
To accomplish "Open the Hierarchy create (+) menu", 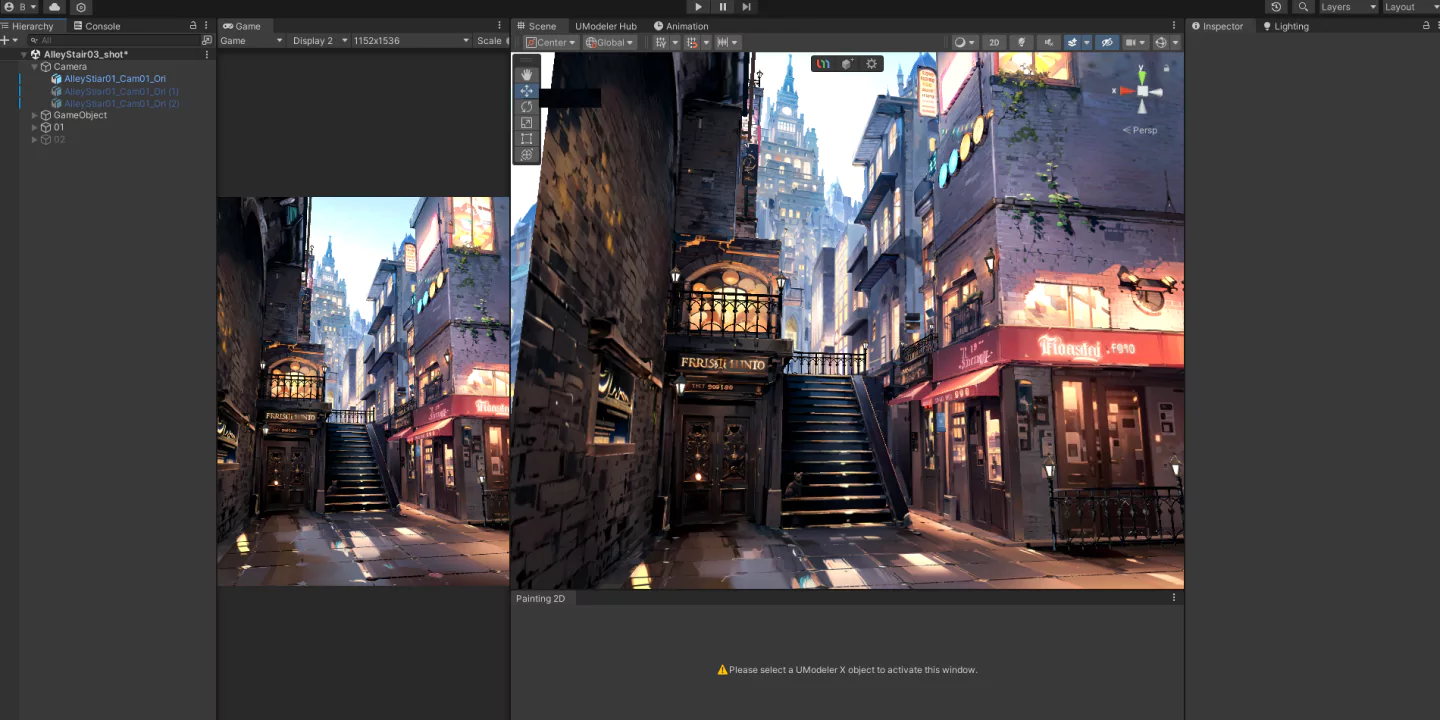I will tap(8, 41).
